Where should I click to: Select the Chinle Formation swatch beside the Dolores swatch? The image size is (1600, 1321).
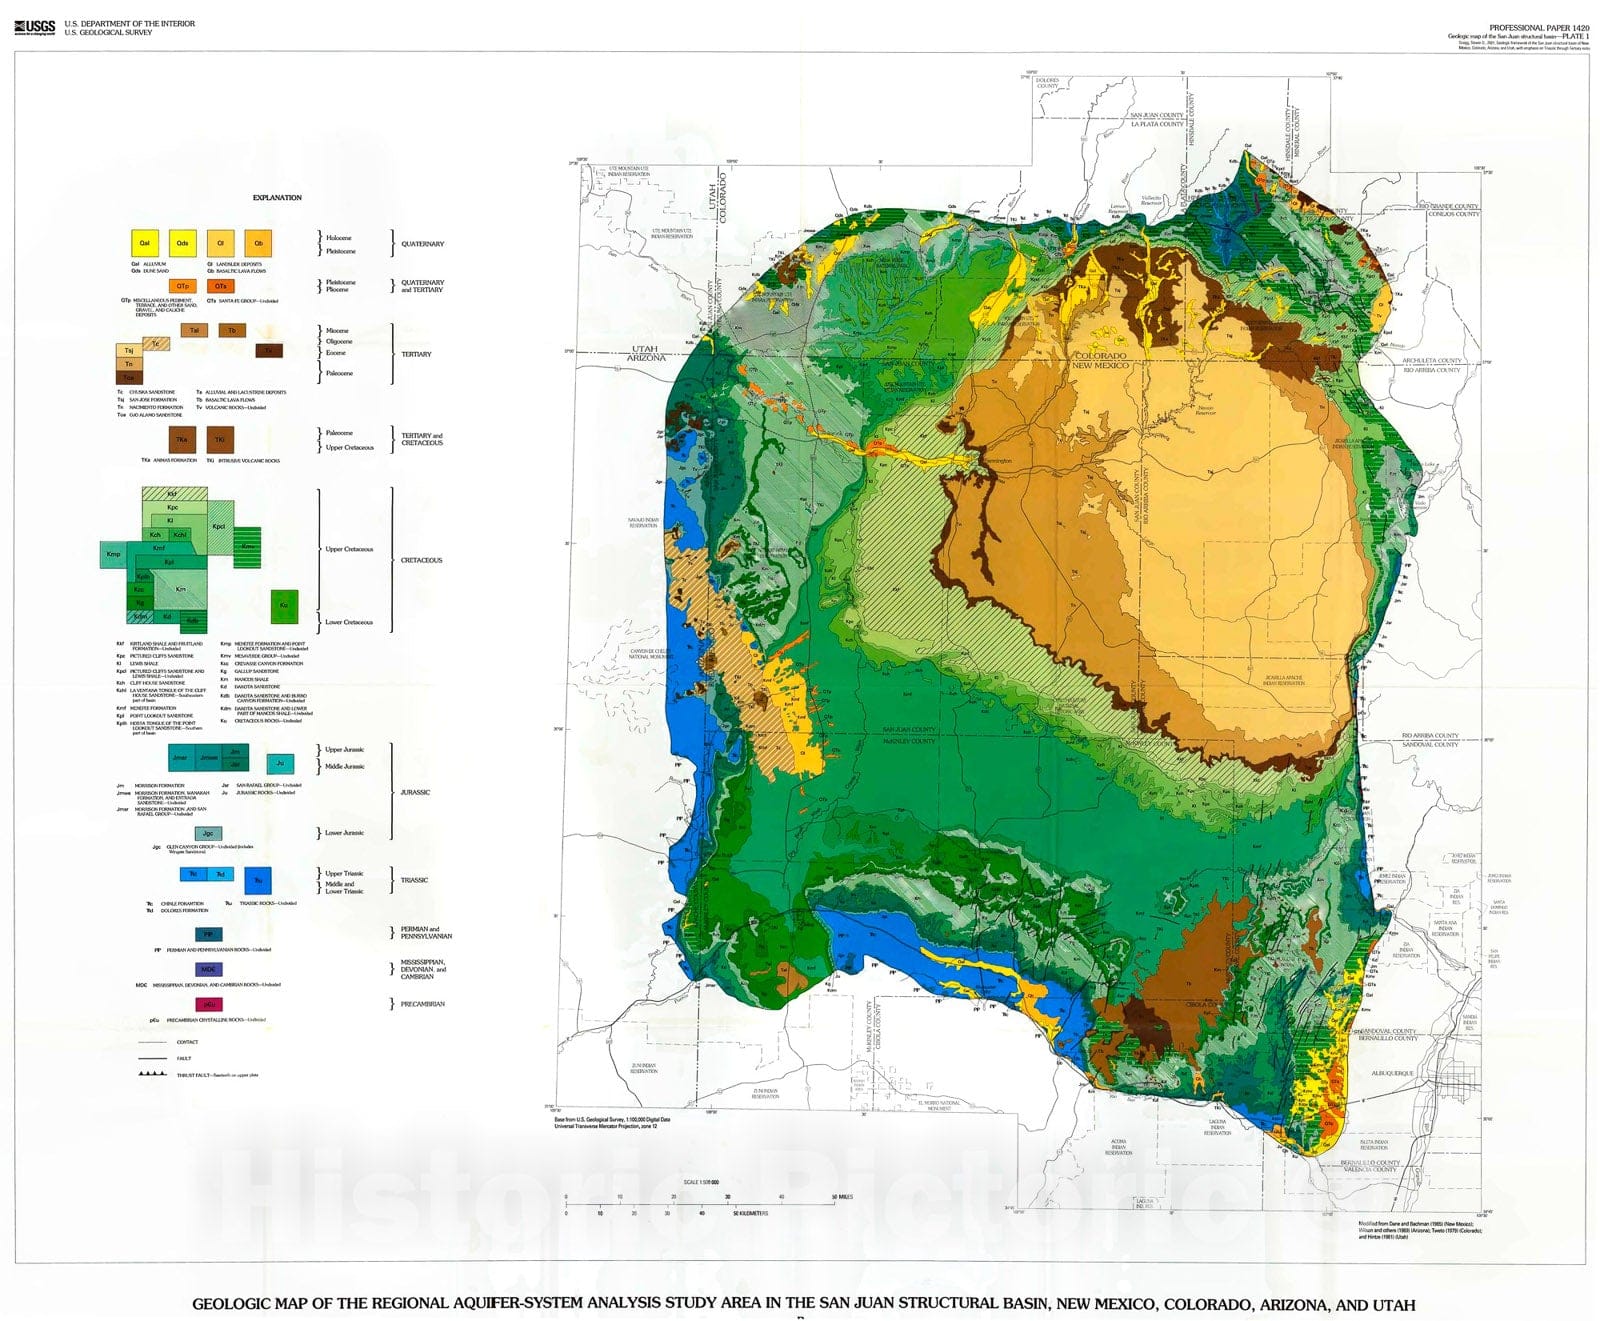[194, 874]
